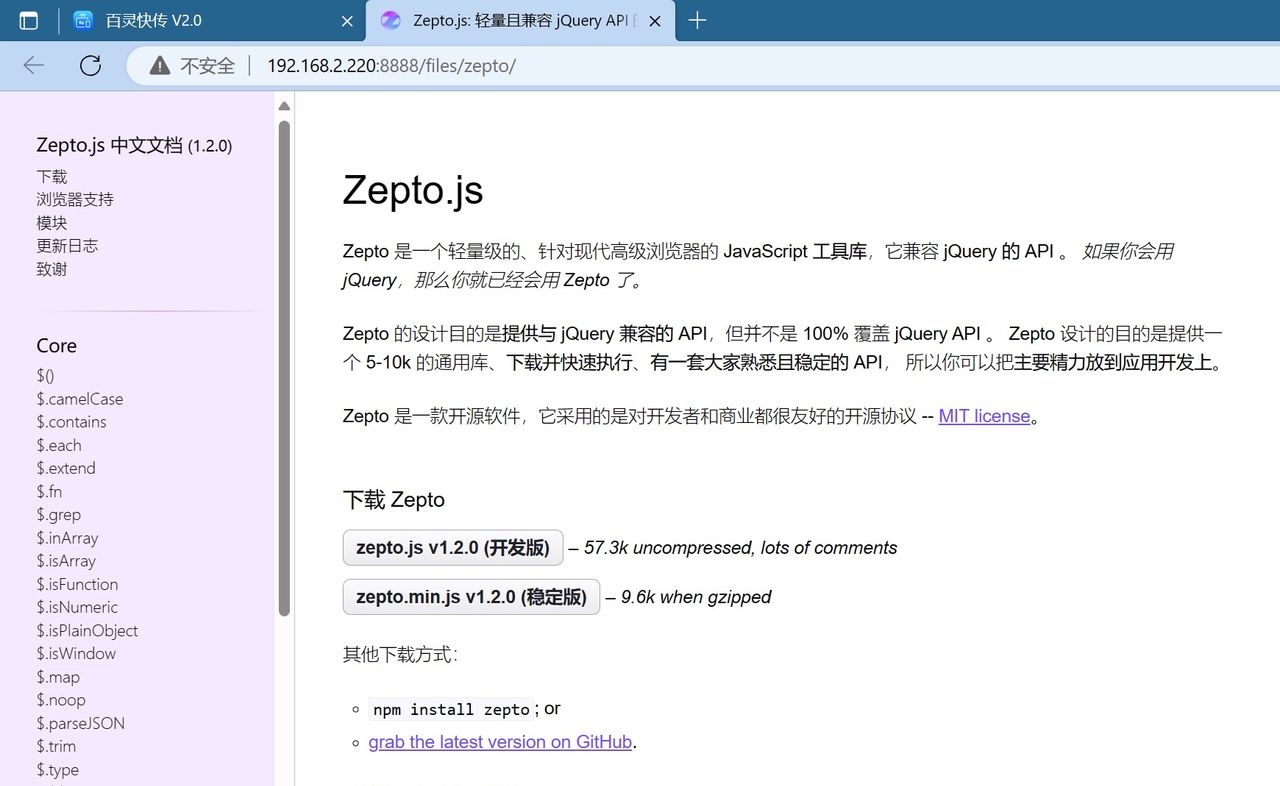Download zepto.js v1.2.0 (开发版)
Image resolution: width=1280 pixels, height=786 pixels.
click(453, 548)
